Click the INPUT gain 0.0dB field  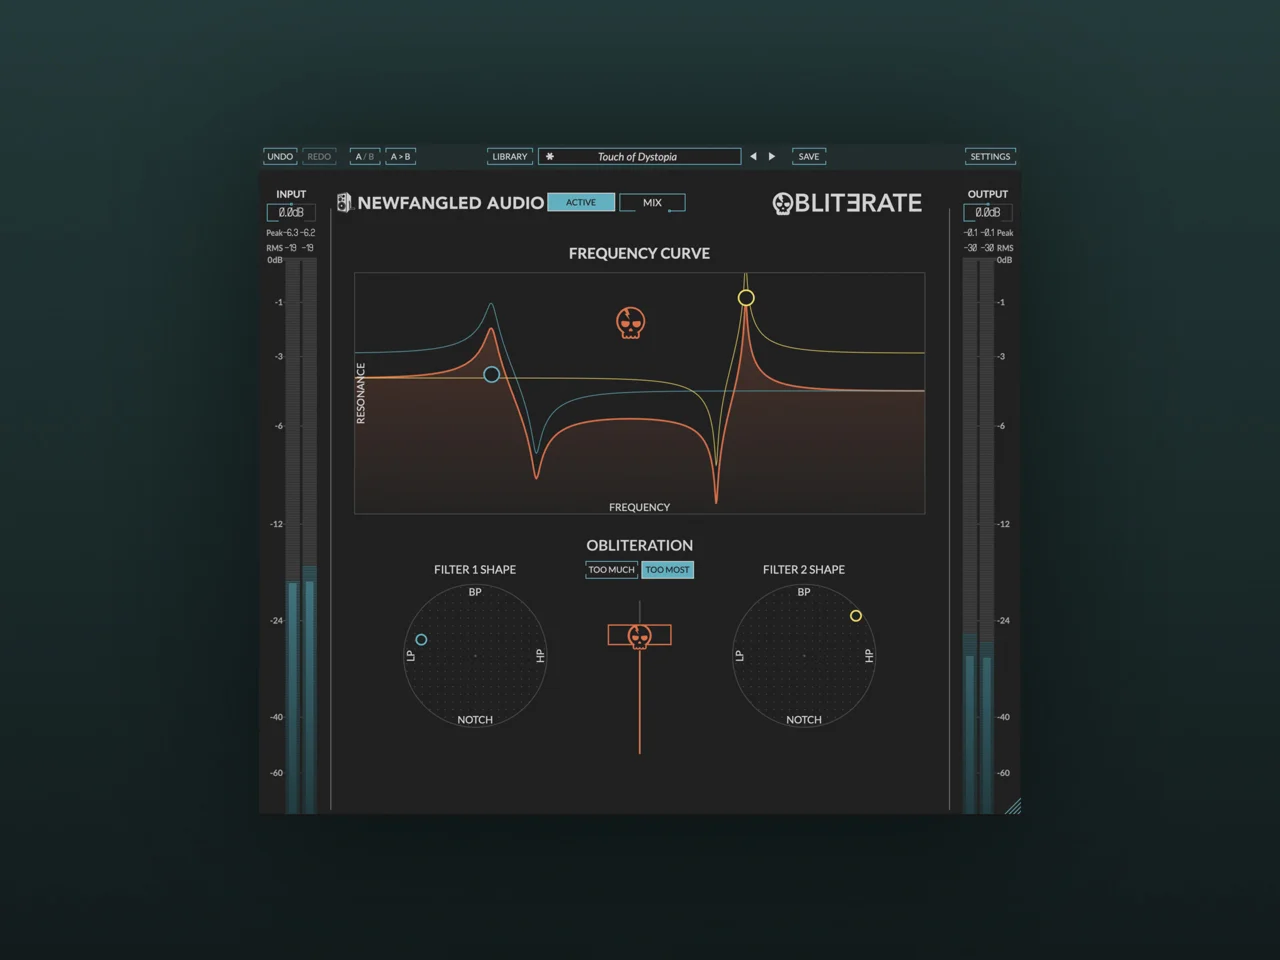click(x=291, y=213)
